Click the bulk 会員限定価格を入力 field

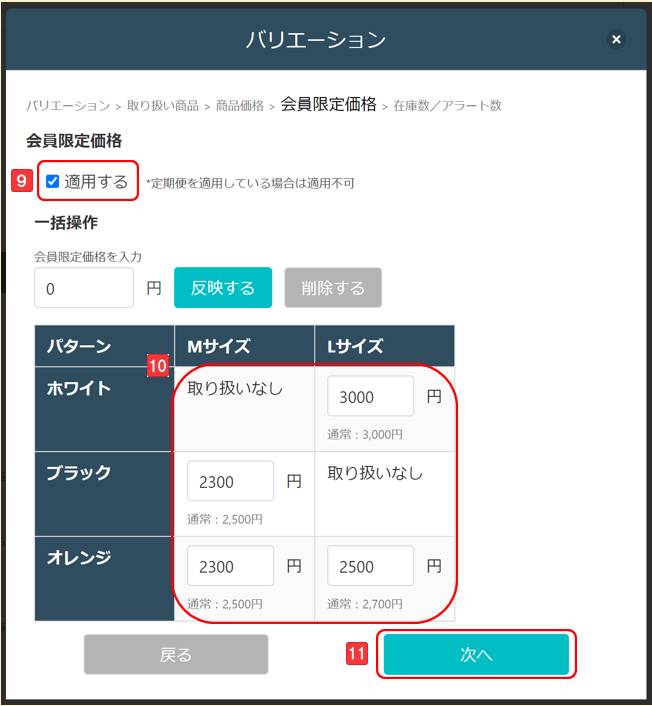coord(84,288)
